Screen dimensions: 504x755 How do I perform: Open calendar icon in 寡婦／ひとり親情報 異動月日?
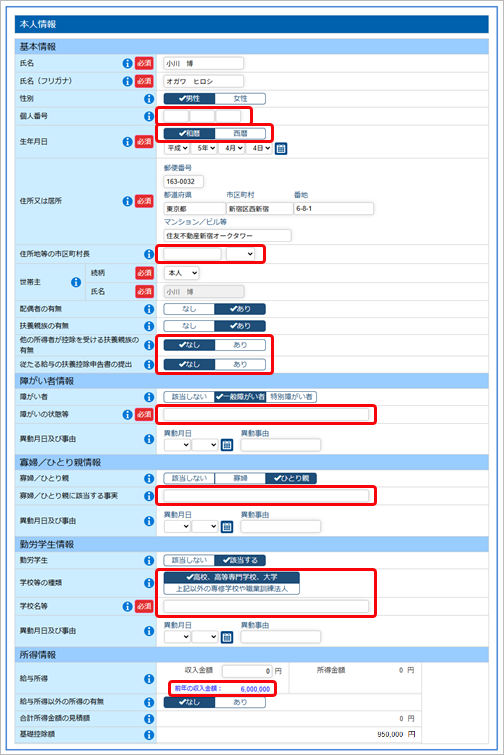(x=227, y=527)
